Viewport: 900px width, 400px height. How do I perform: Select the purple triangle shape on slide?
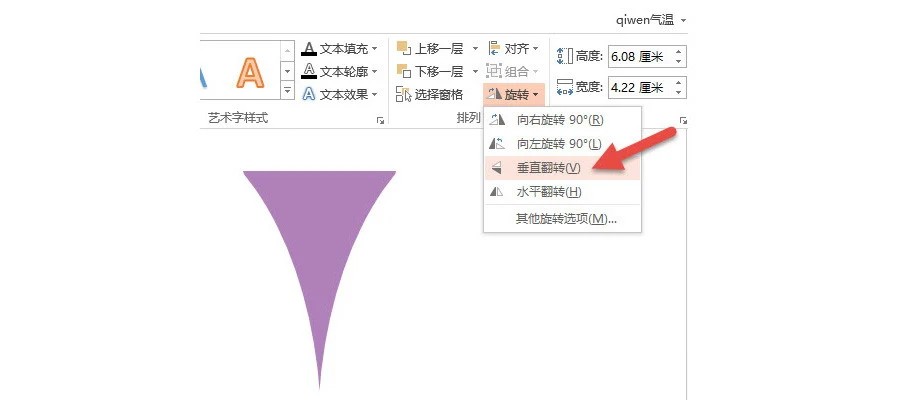(319, 240)
